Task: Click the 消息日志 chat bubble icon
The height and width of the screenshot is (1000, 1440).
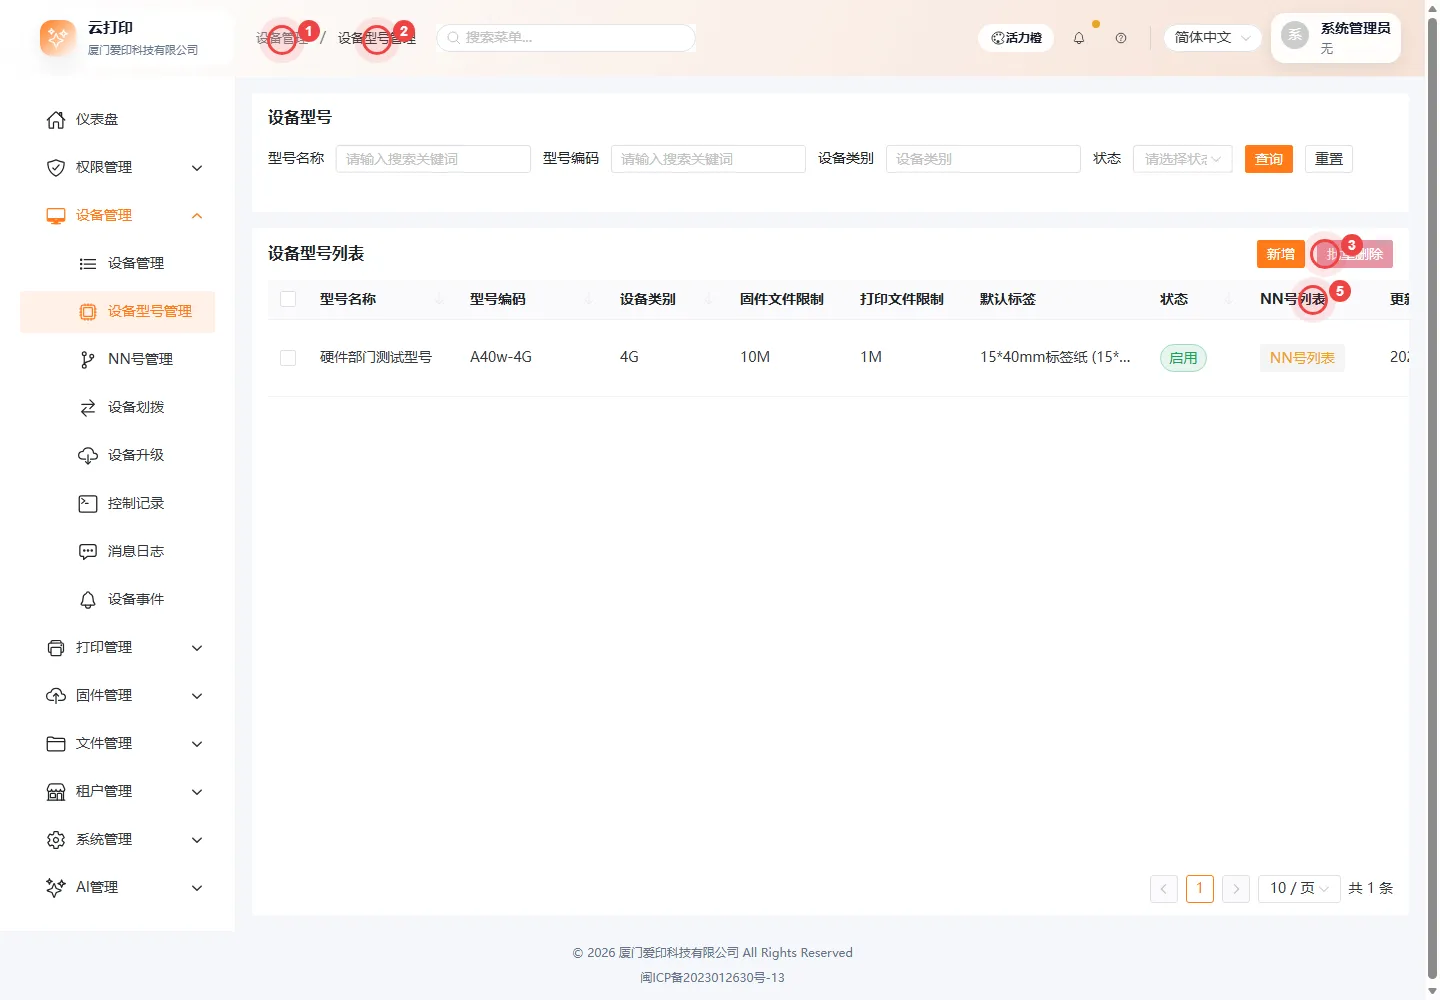Action: (88, 552)
